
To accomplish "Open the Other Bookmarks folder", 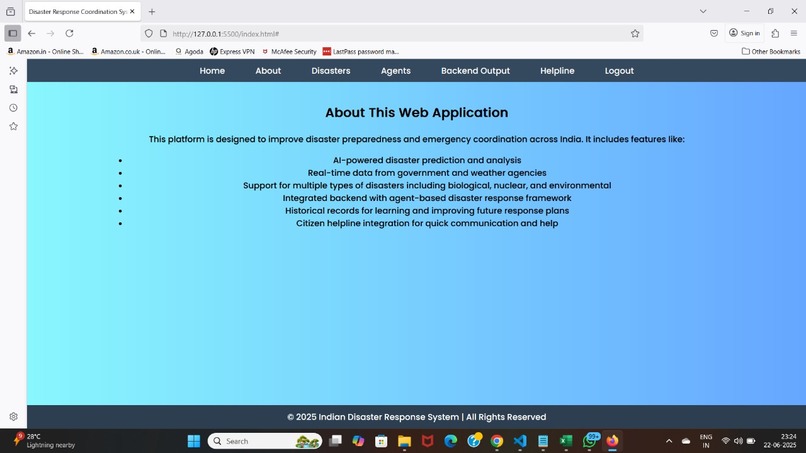I will (771, 51).
